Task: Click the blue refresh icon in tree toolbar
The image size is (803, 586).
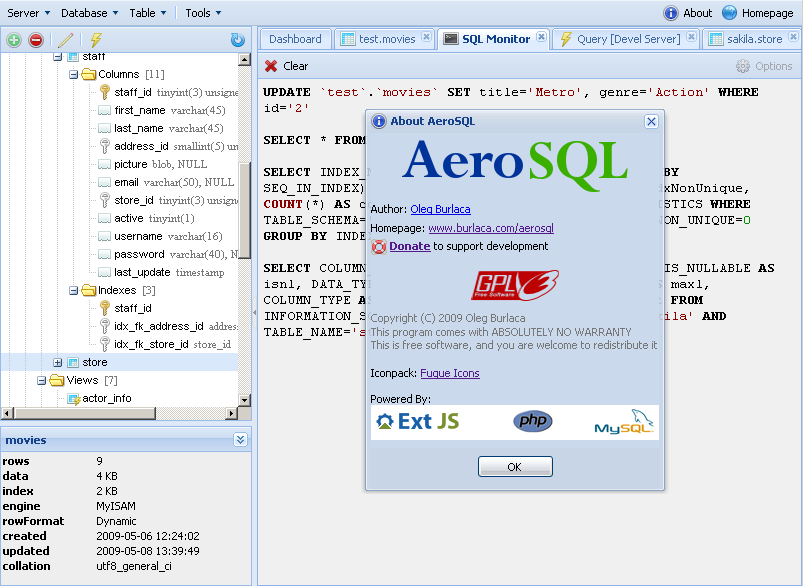Action: [x=238, y=40]
